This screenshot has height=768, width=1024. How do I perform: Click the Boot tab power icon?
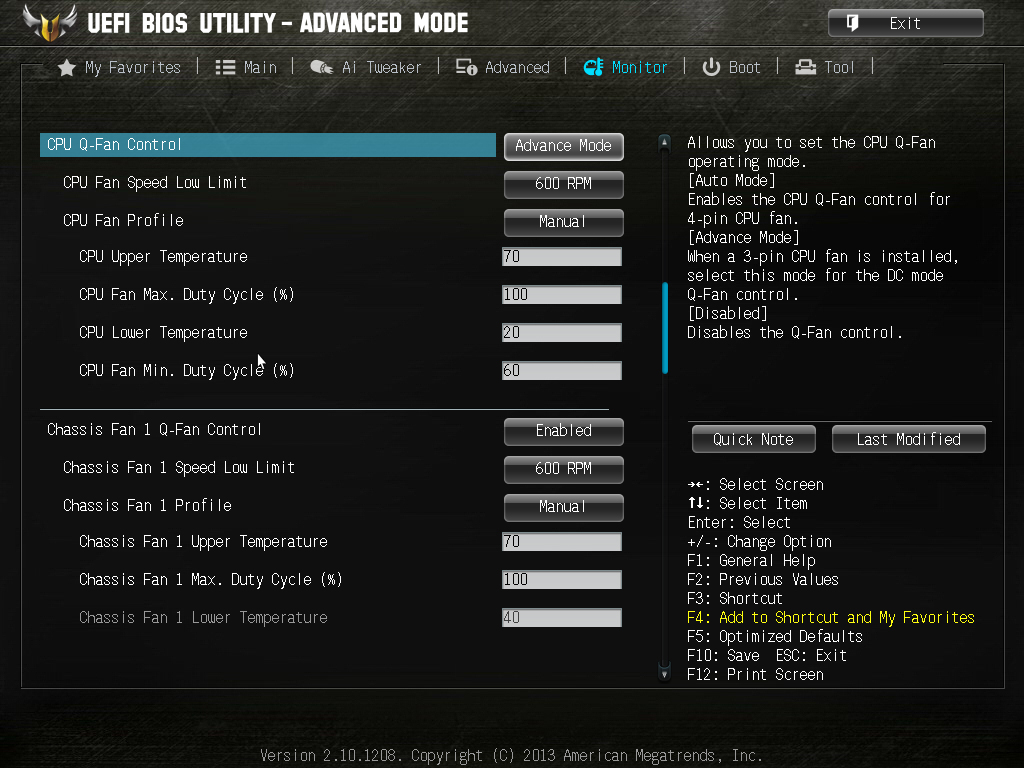(x=711, y=67)
